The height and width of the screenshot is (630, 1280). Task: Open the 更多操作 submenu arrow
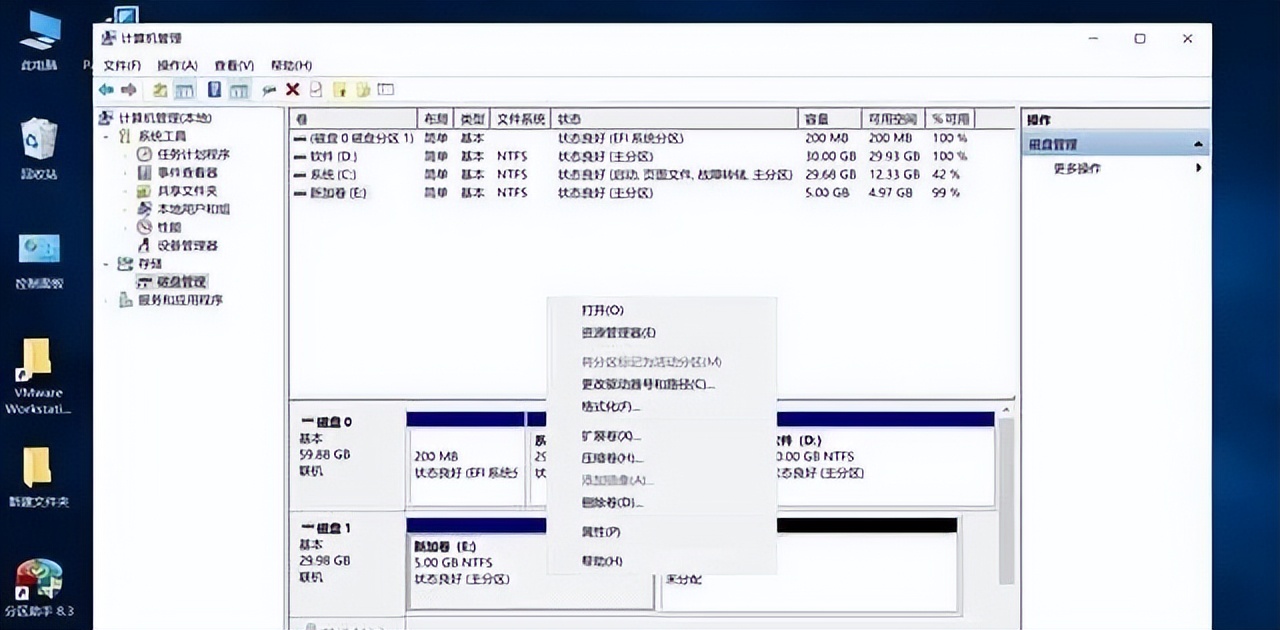tap(1199, 169)
